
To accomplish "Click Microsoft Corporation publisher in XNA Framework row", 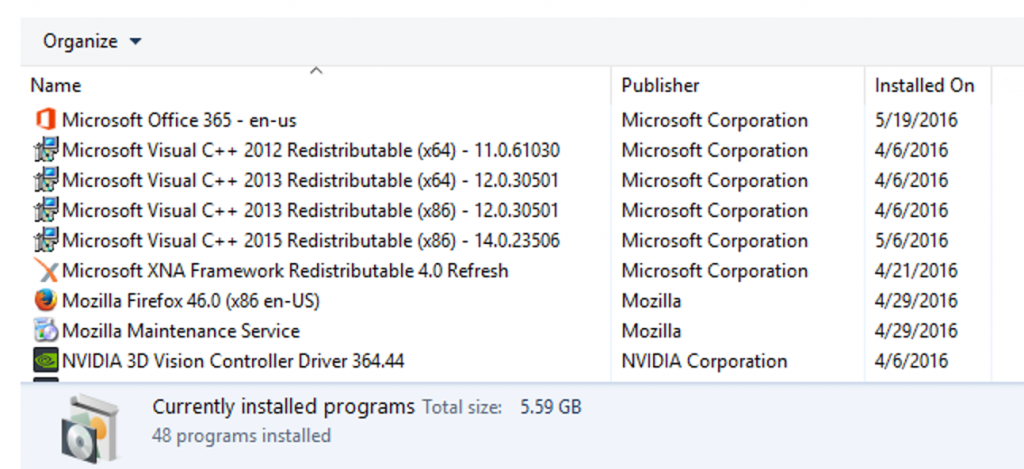I will click(x=714, y=270).
